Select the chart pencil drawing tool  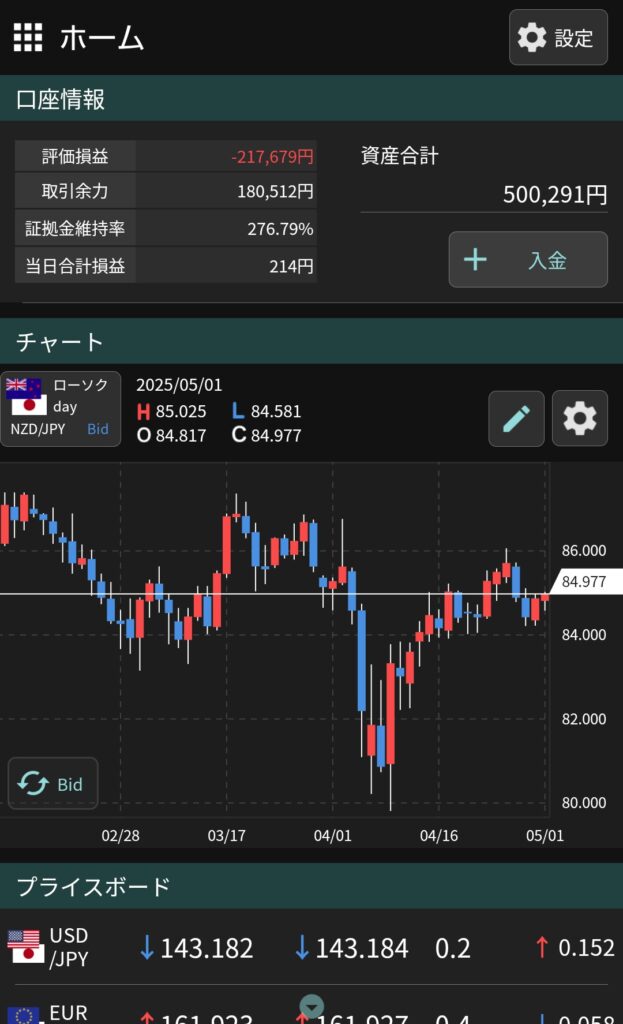[x=516, y=418]
